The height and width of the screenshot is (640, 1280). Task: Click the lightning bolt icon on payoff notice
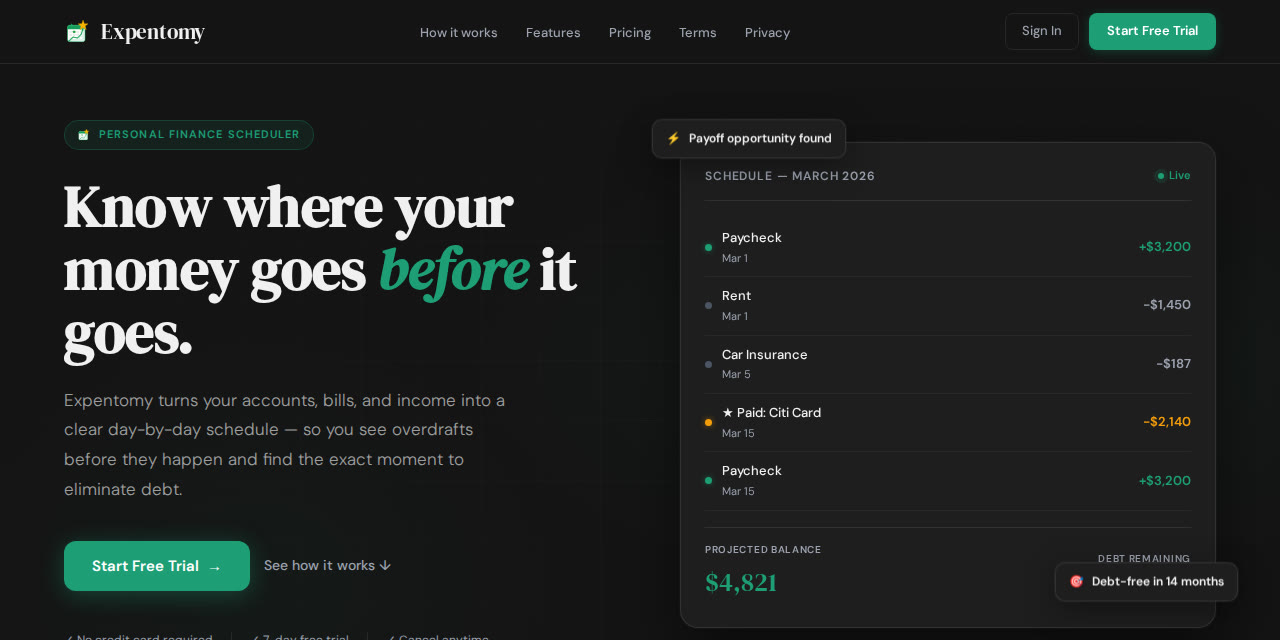673,138
